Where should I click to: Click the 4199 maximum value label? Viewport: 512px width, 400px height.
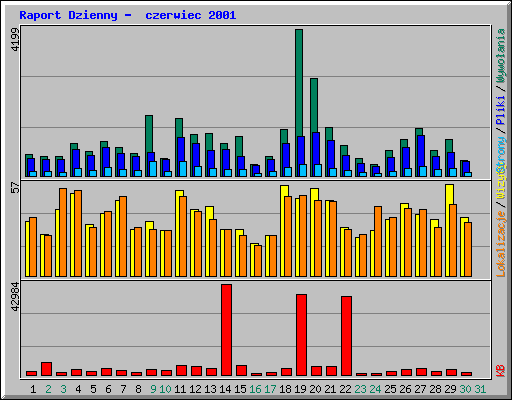(x=15, y=39)
